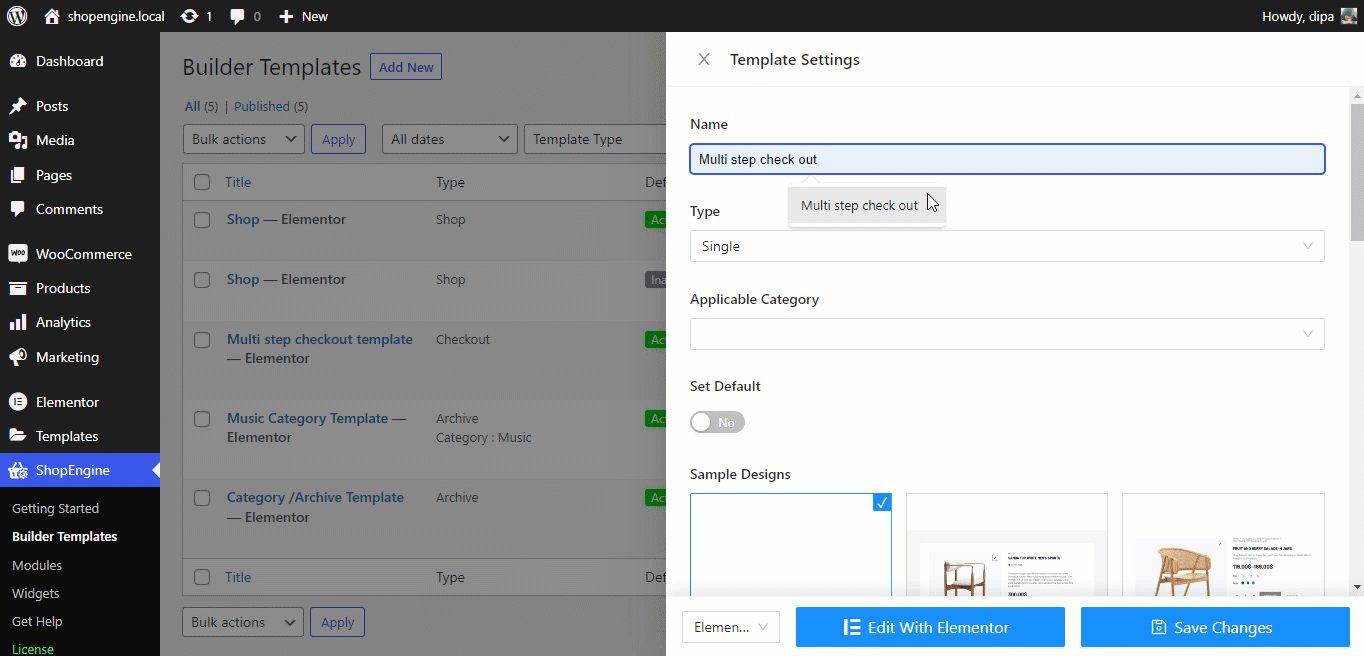The image size is (1364, 656).
Task: Click the top Apply button
Action: [x=339, y=139]
